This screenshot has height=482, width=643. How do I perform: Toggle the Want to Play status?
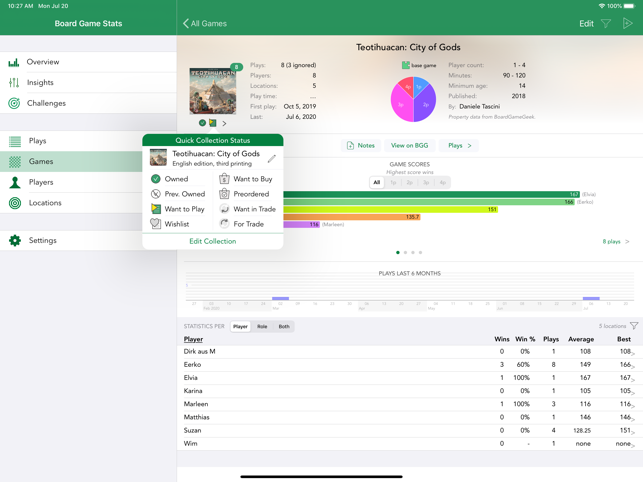click(x=178, y=209)
